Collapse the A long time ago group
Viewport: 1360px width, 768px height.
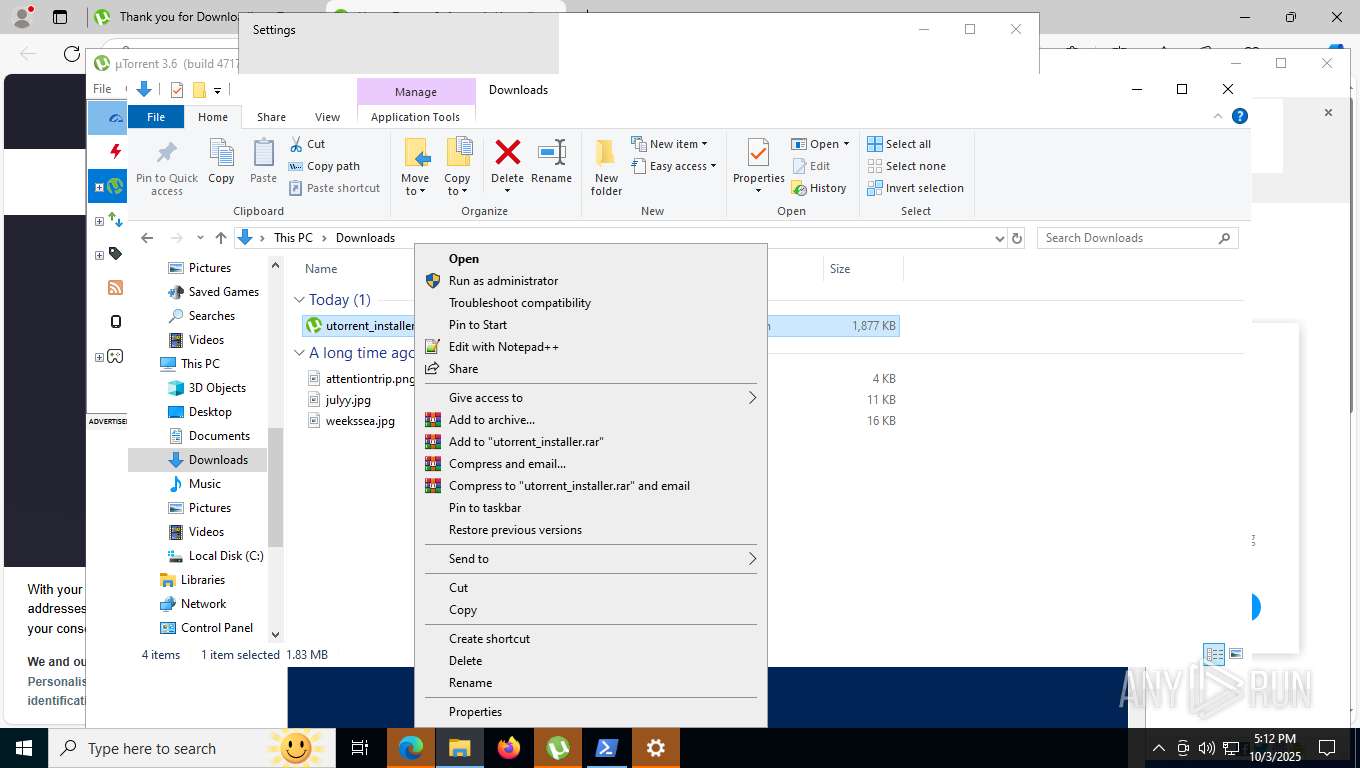tap(299, 353)
